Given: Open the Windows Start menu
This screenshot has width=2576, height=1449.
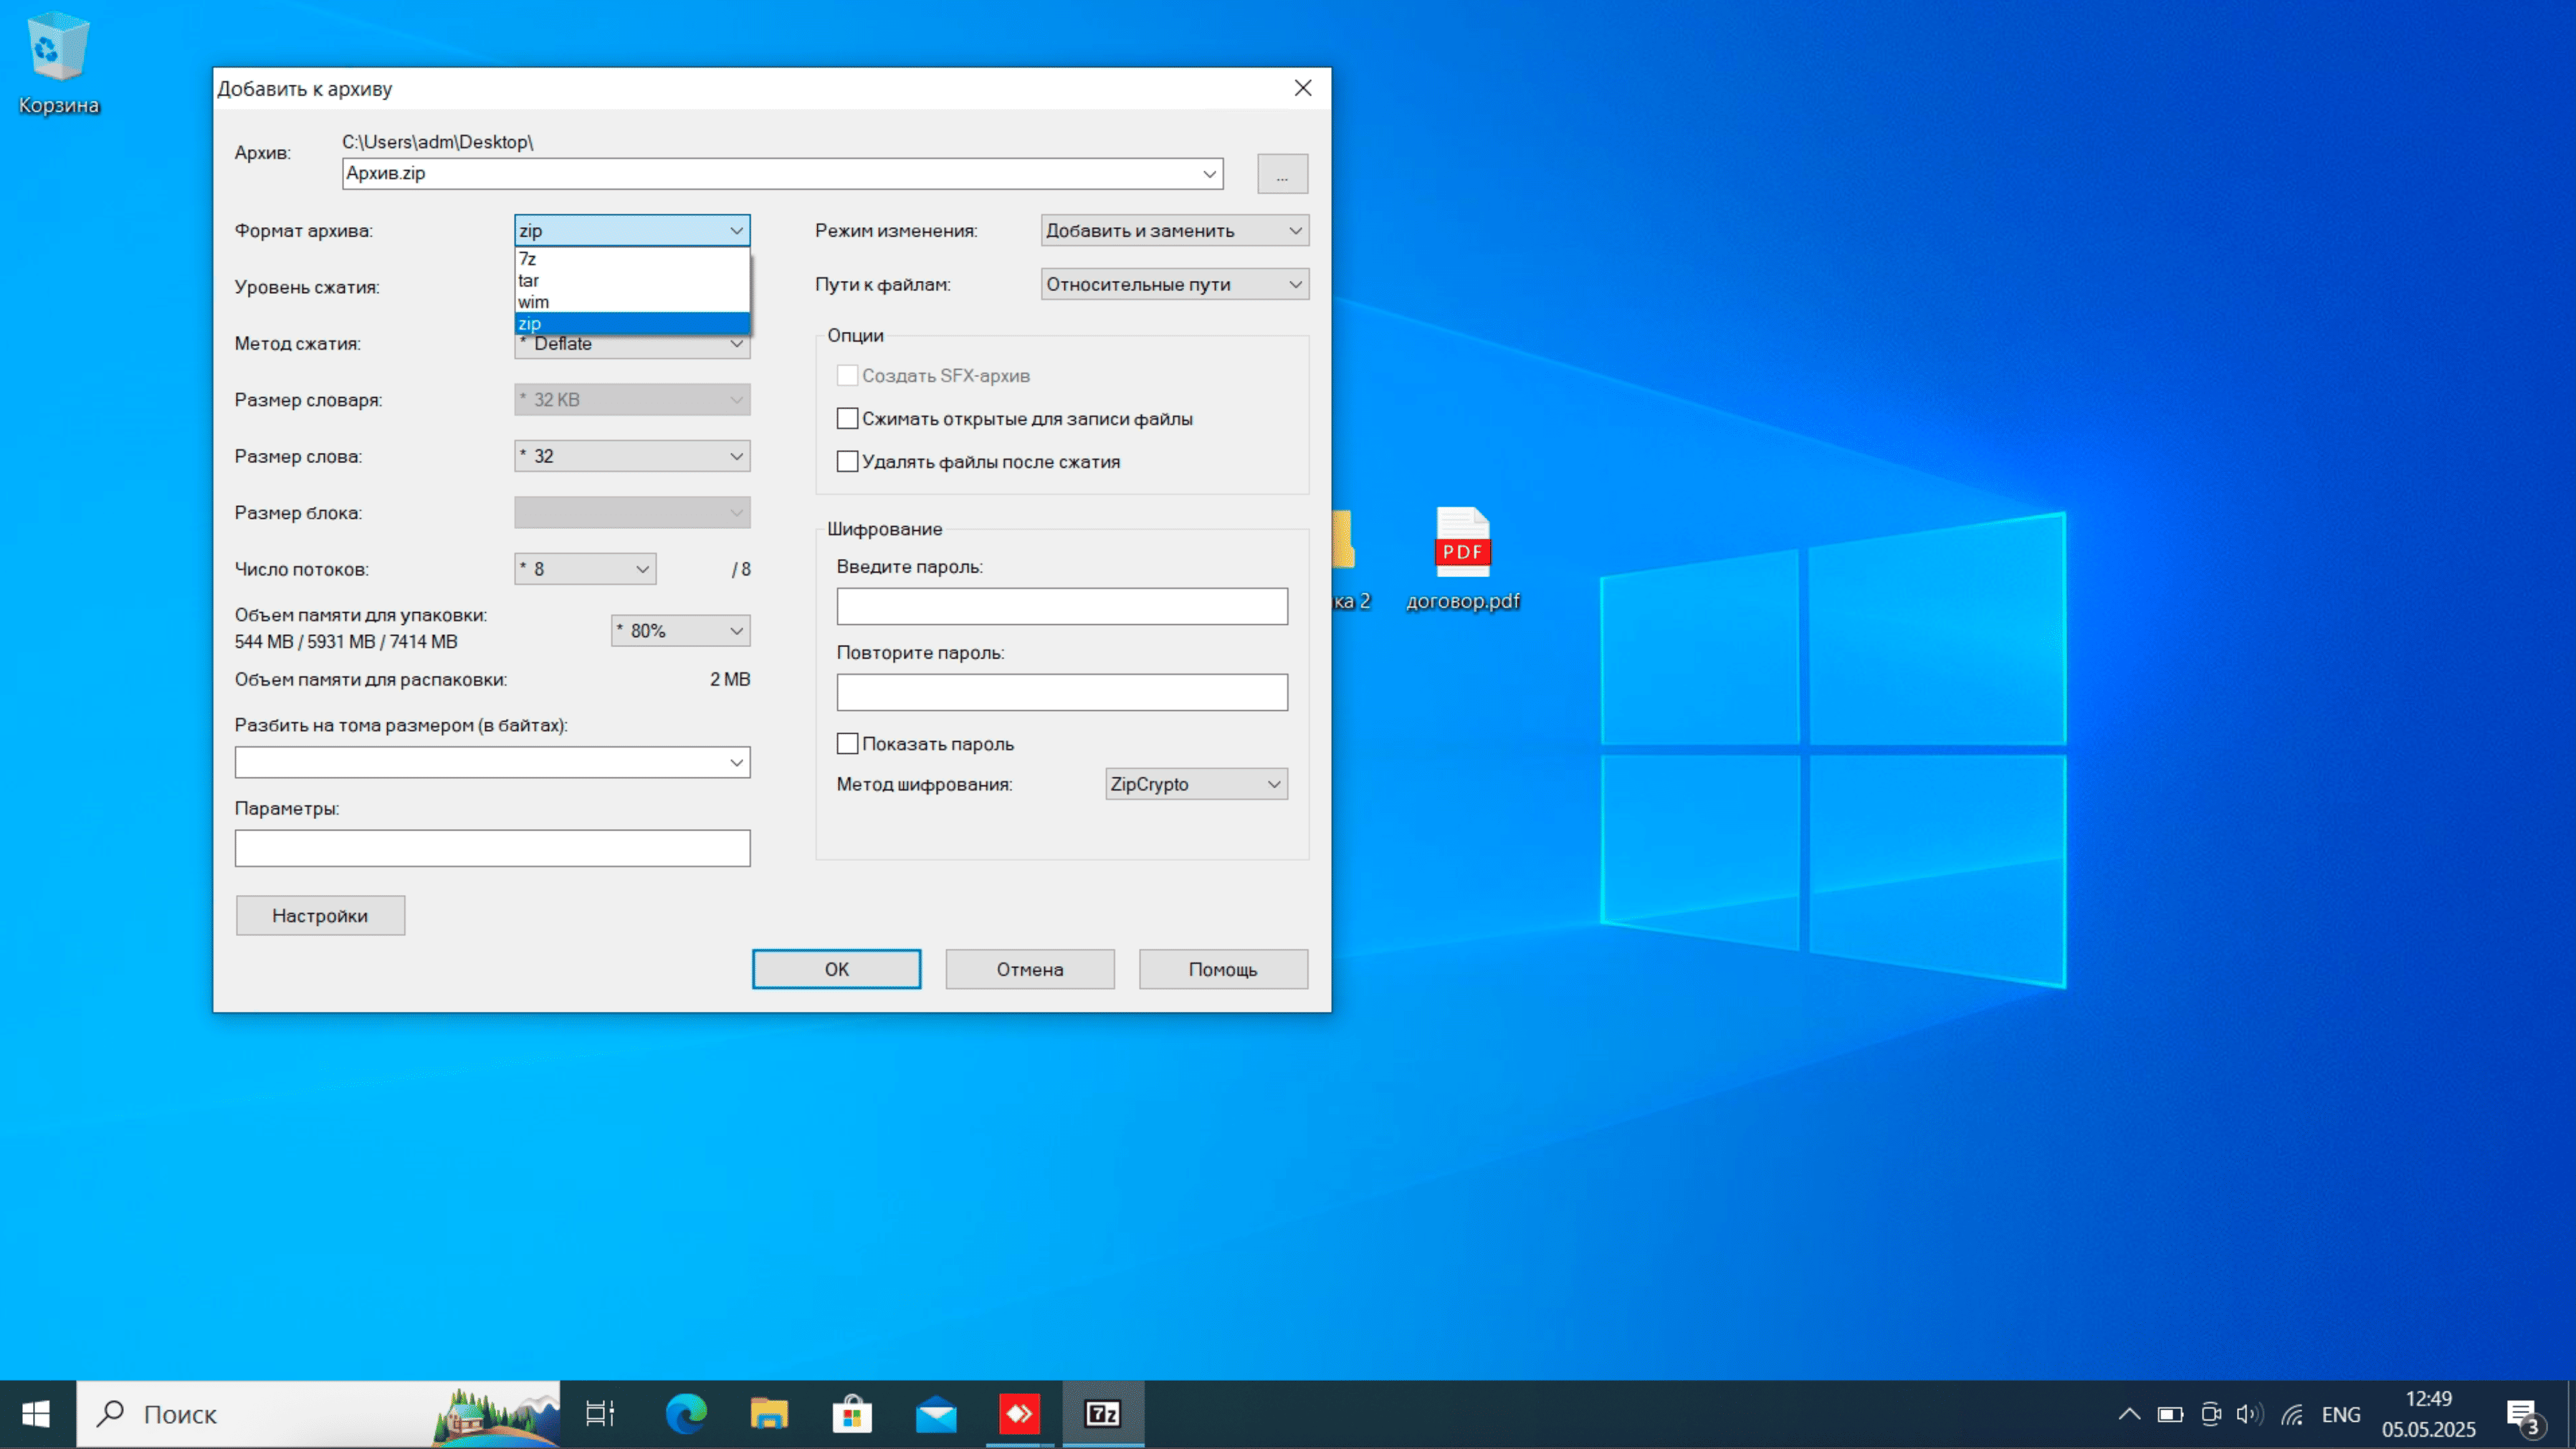Looking at the screenshot, I should [x=37, y=1413].
